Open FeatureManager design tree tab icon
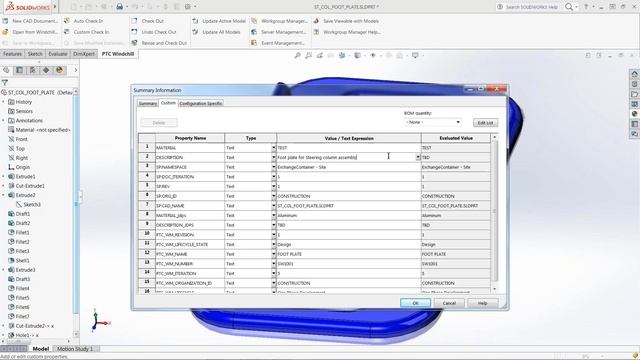 pyautogui.click(x=6, y=70)
